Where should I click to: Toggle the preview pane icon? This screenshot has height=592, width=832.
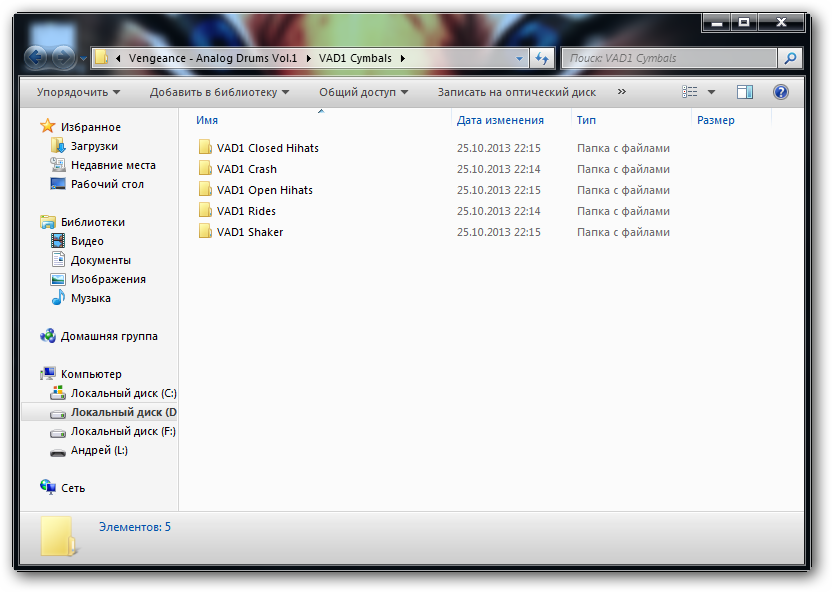pyautogui.click(x=745, y=92)
